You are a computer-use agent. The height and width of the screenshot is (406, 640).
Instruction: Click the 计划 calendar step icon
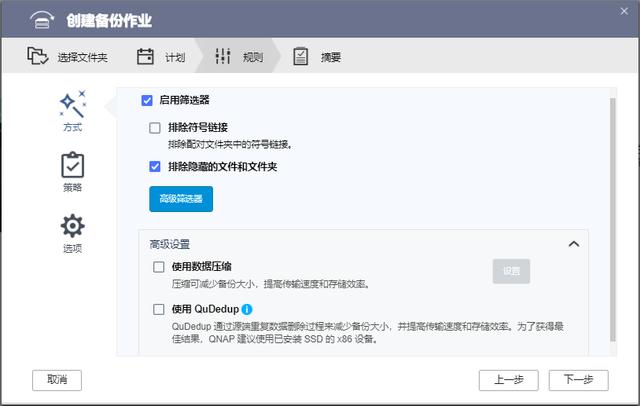coord(145,56)
